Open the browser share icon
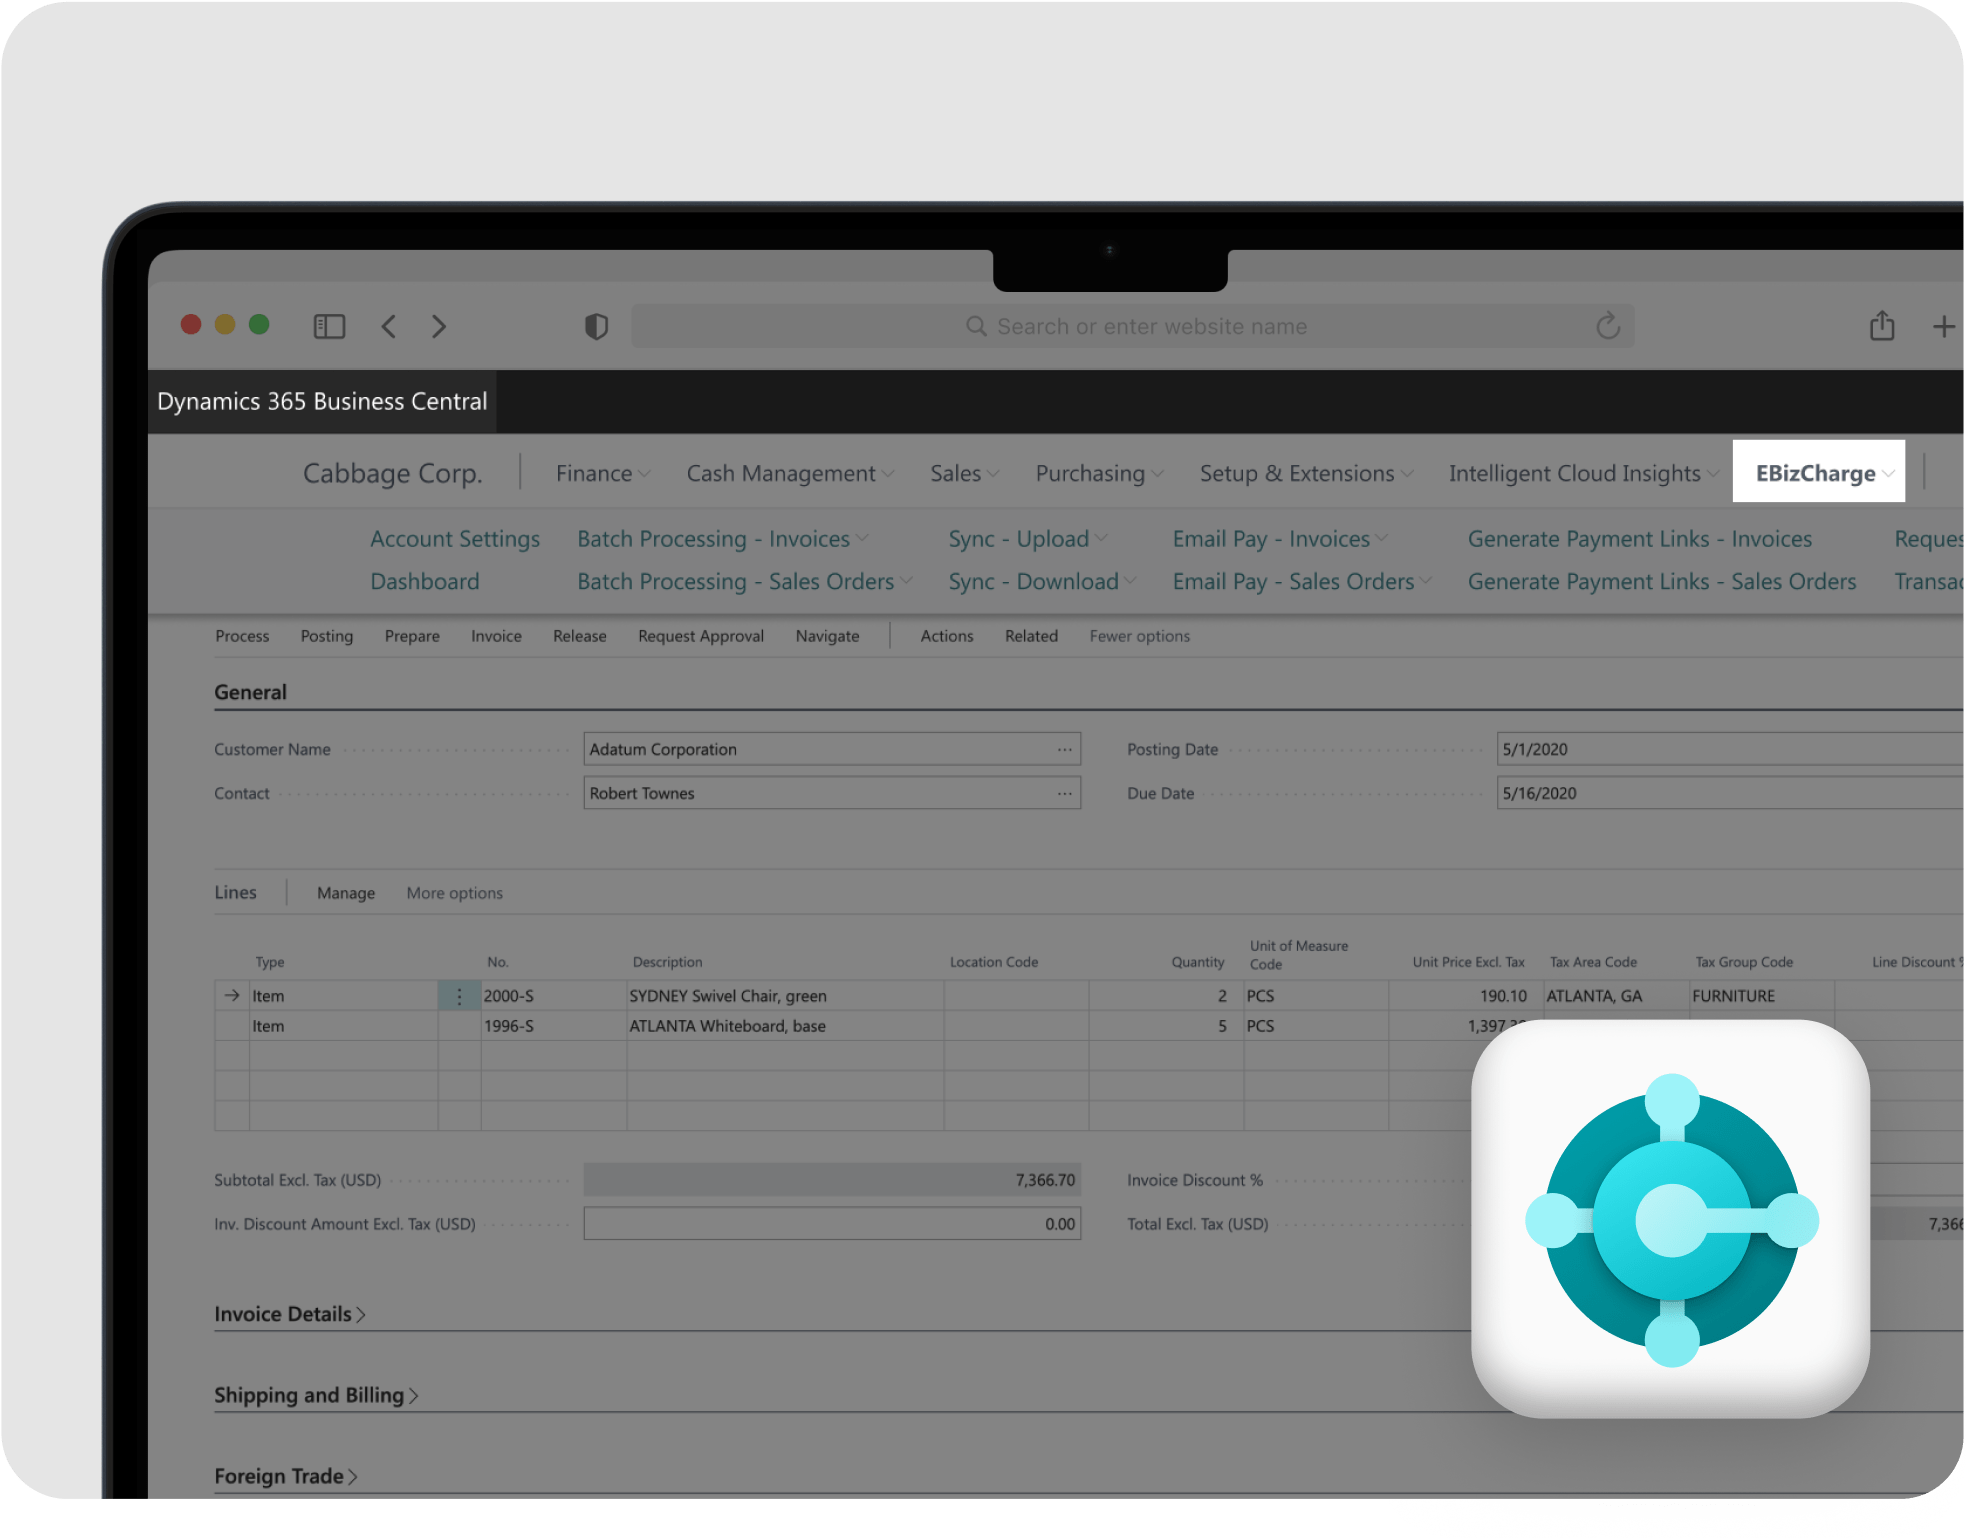The width and height of the screenshot is (1966, 1538). coord(1882,325)
